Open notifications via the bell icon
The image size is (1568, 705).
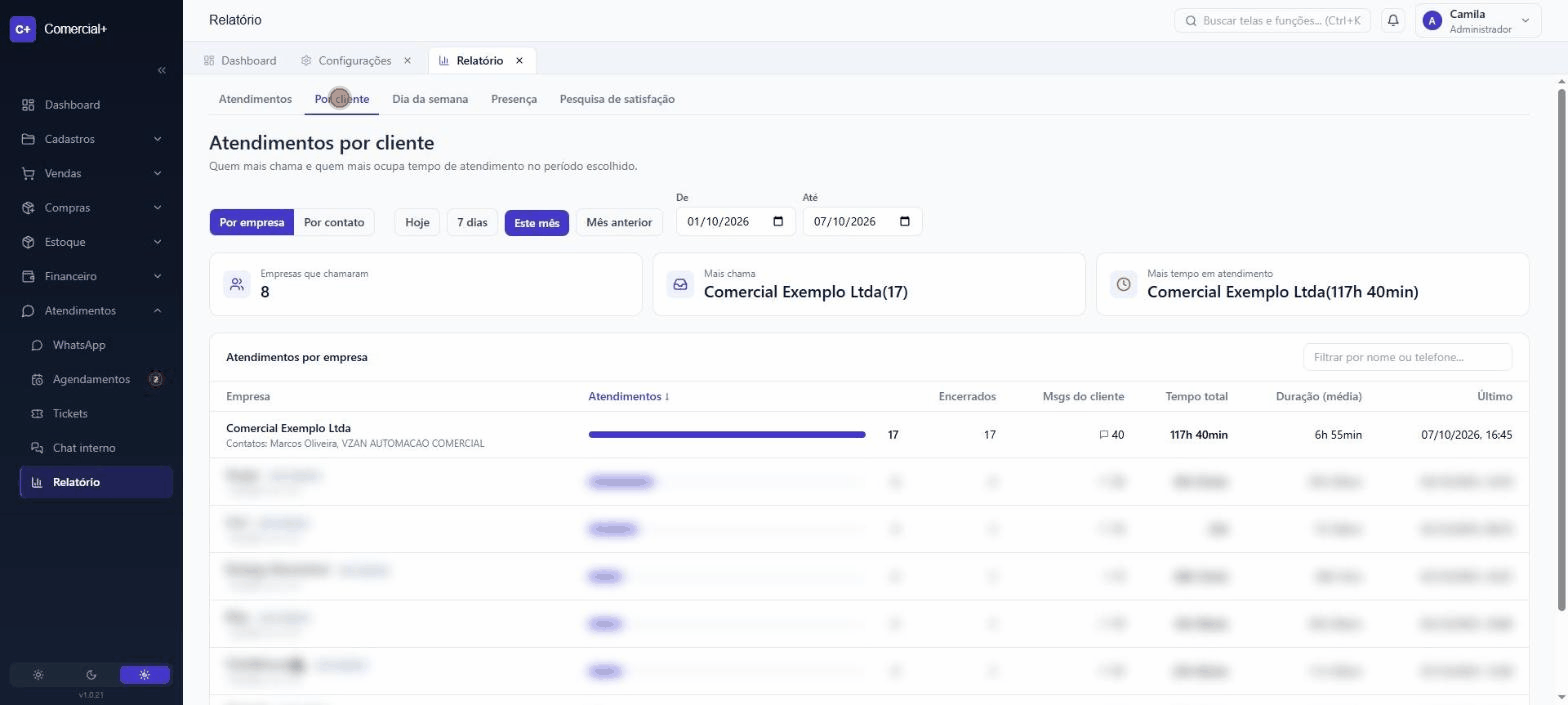tap(1392, 20)
